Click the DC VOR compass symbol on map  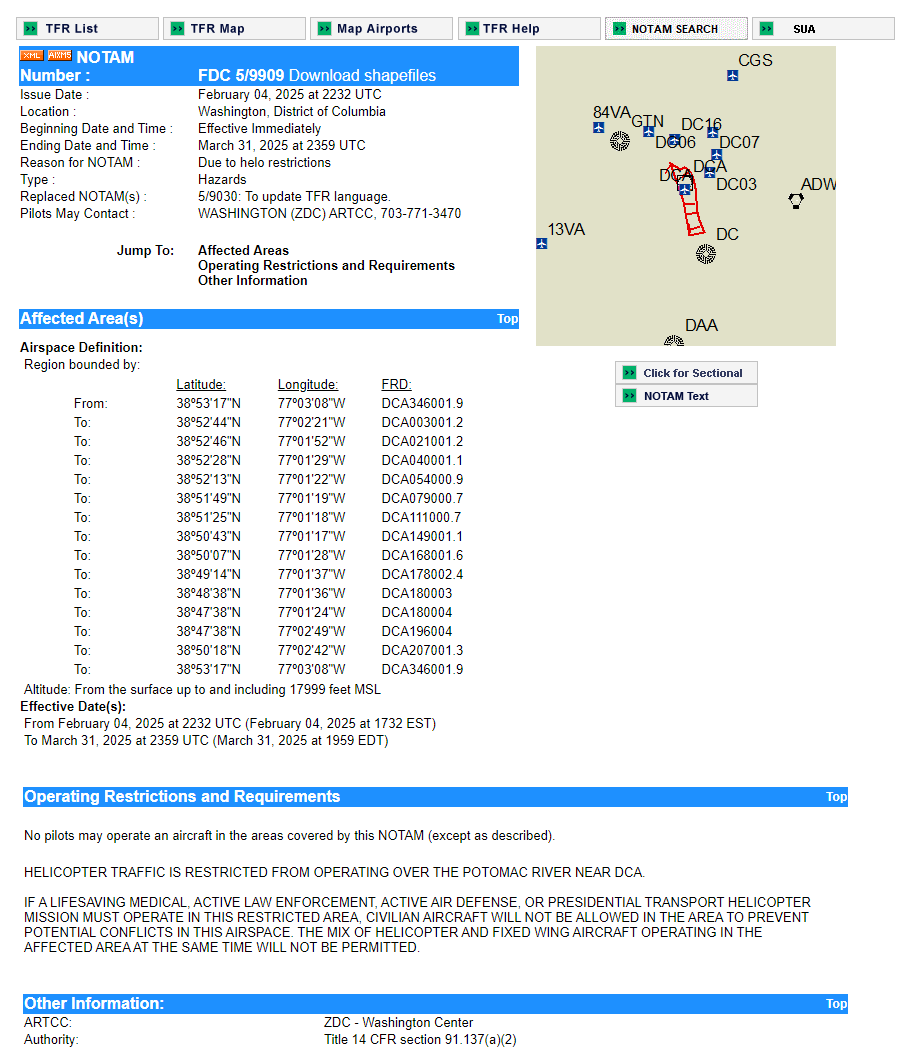pyautogui.click(x=706, y=254)
